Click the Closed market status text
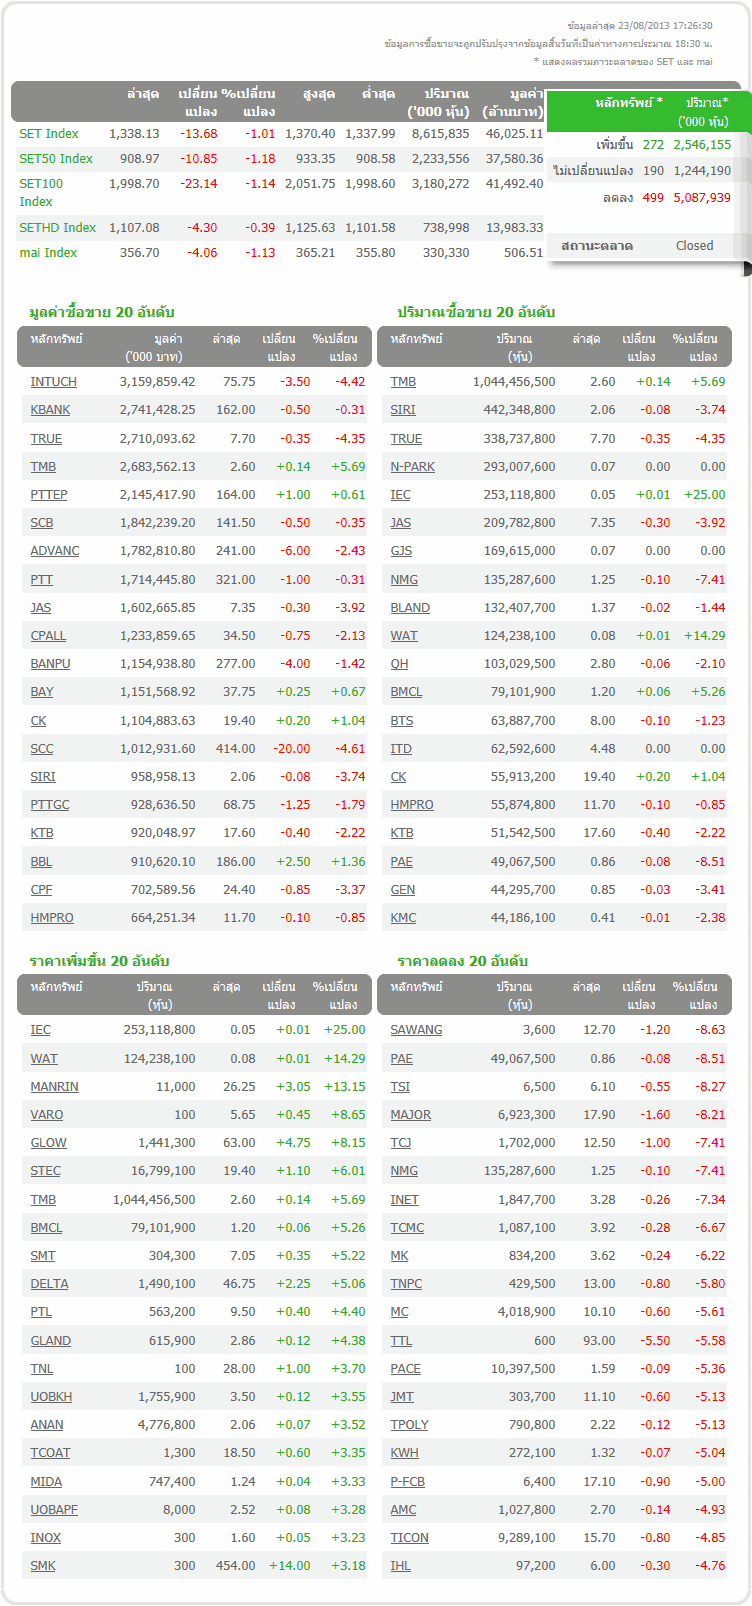Viewport: 752px width, 1606px height. coord(694,246)
